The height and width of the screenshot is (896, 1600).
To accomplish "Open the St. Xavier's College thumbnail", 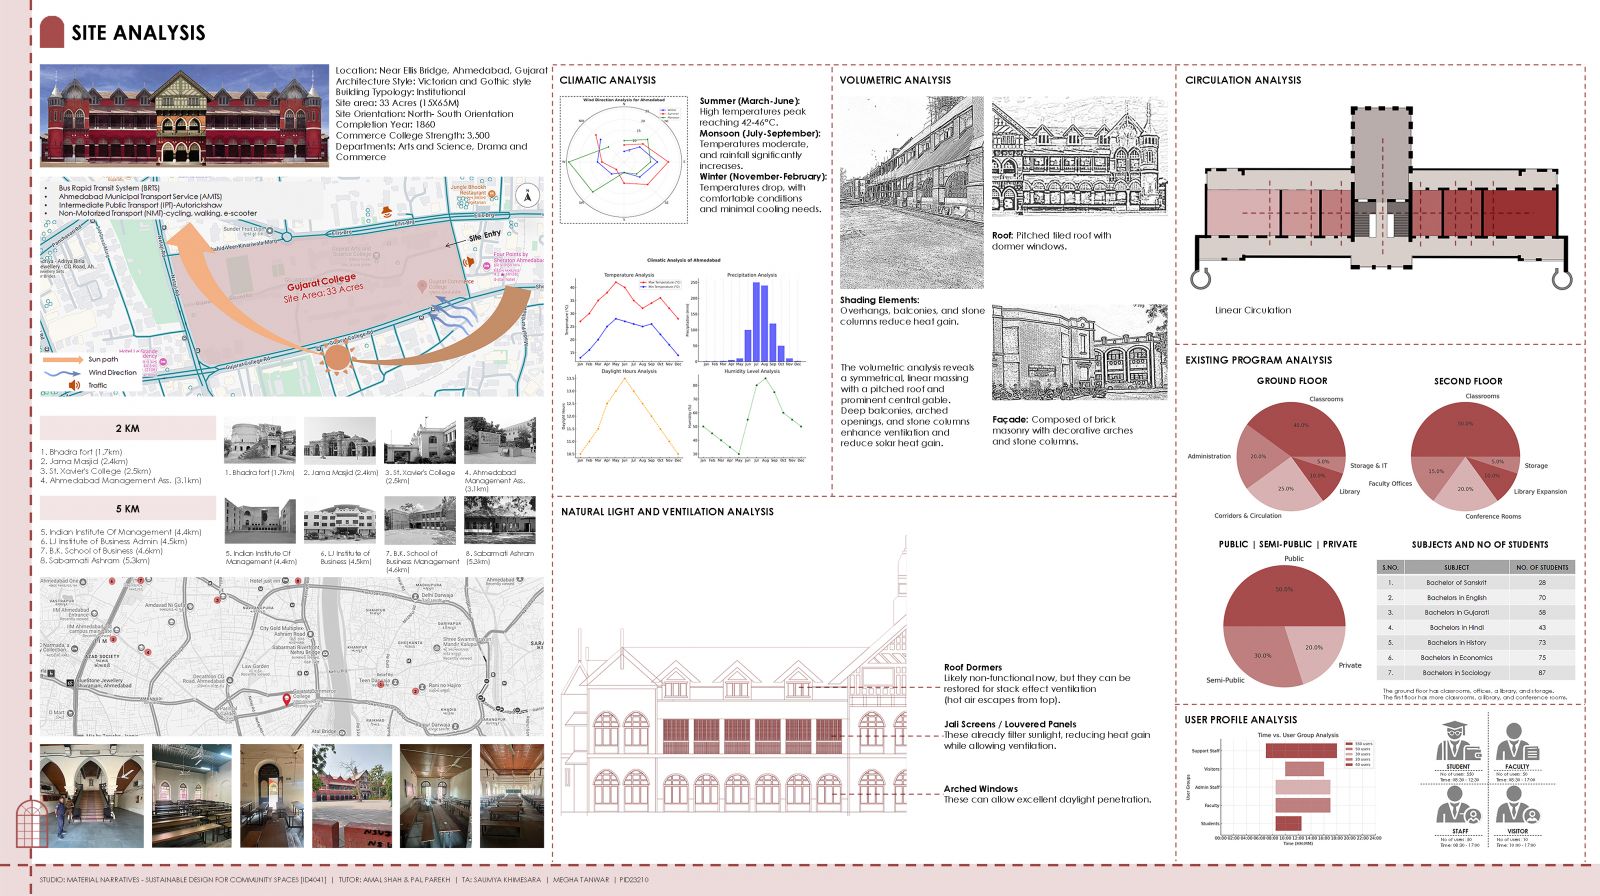I will (x=420, y=440).
